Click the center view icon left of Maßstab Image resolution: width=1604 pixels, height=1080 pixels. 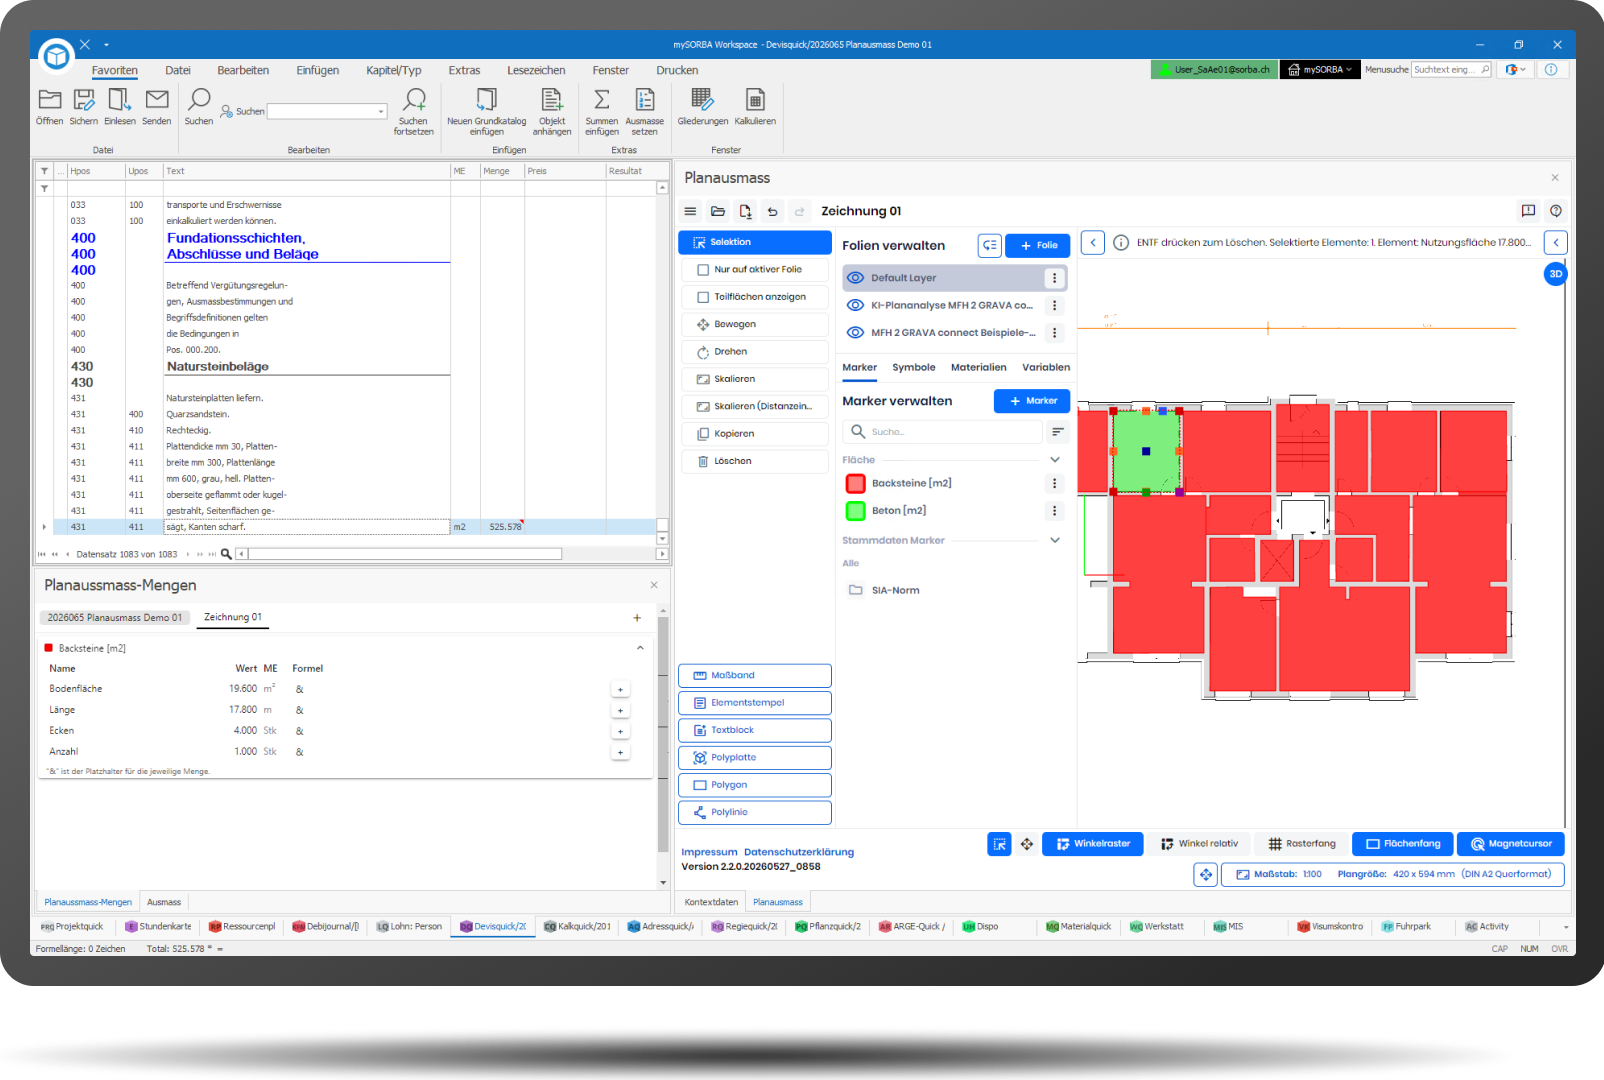[1206, 875]
